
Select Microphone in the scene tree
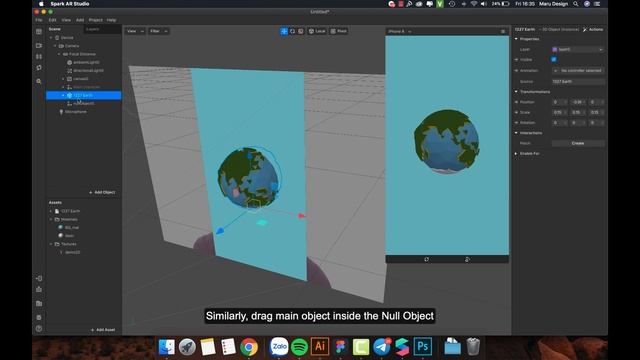pos(76,111)
